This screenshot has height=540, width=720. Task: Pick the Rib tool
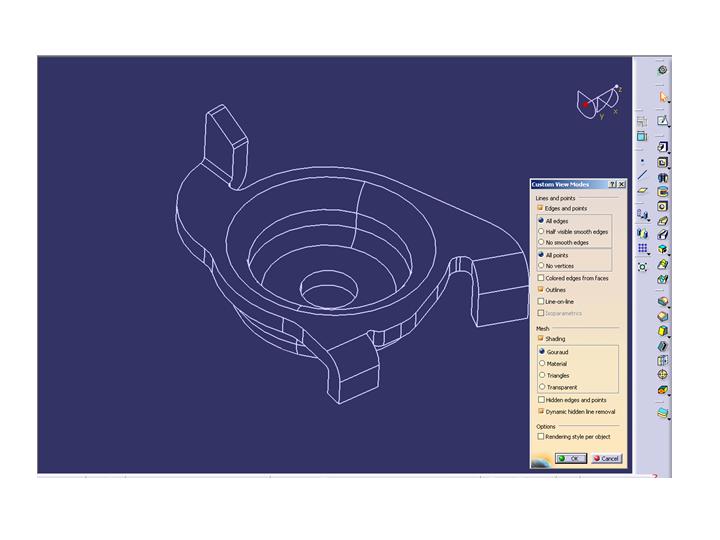662,221
